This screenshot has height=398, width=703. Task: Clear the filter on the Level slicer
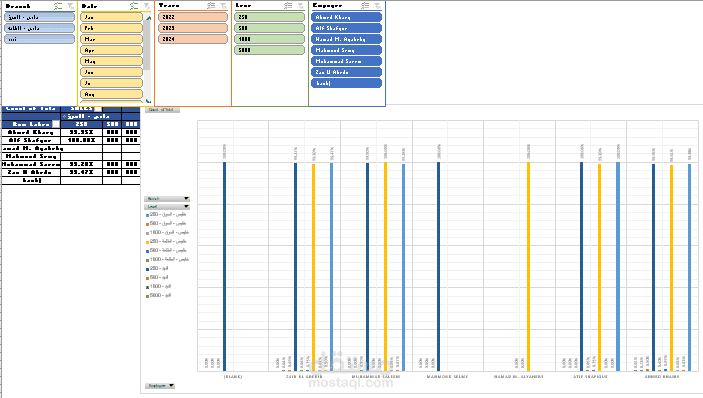[301, 5]
